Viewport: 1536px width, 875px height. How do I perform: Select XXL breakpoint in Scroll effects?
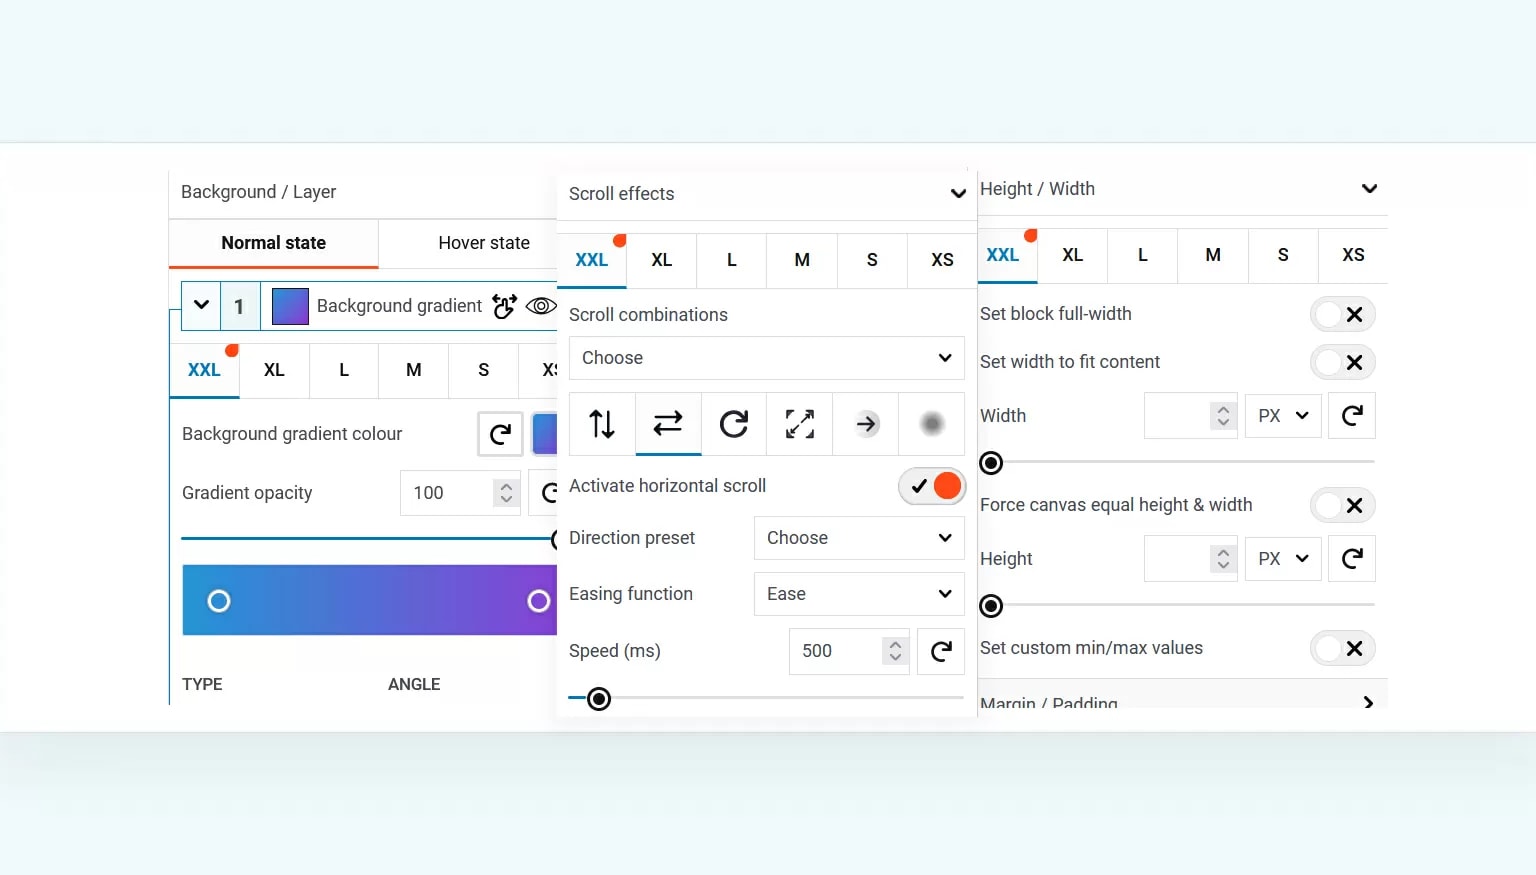click(591, 260)
